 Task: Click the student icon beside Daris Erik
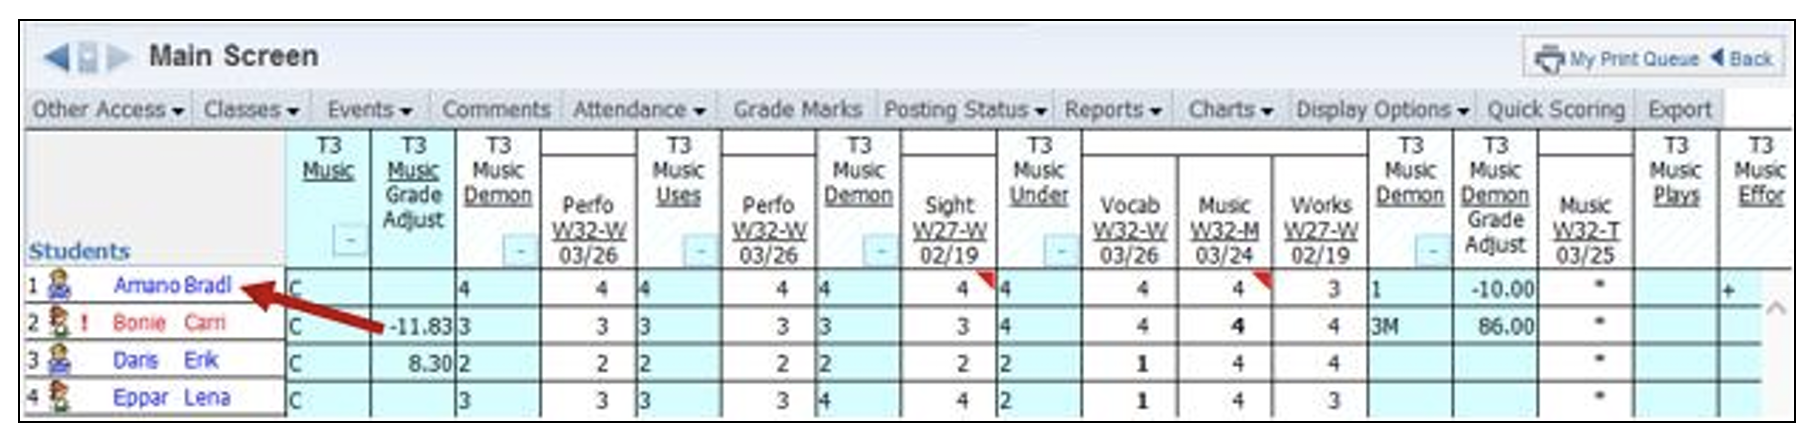click(x=60, y=360)
